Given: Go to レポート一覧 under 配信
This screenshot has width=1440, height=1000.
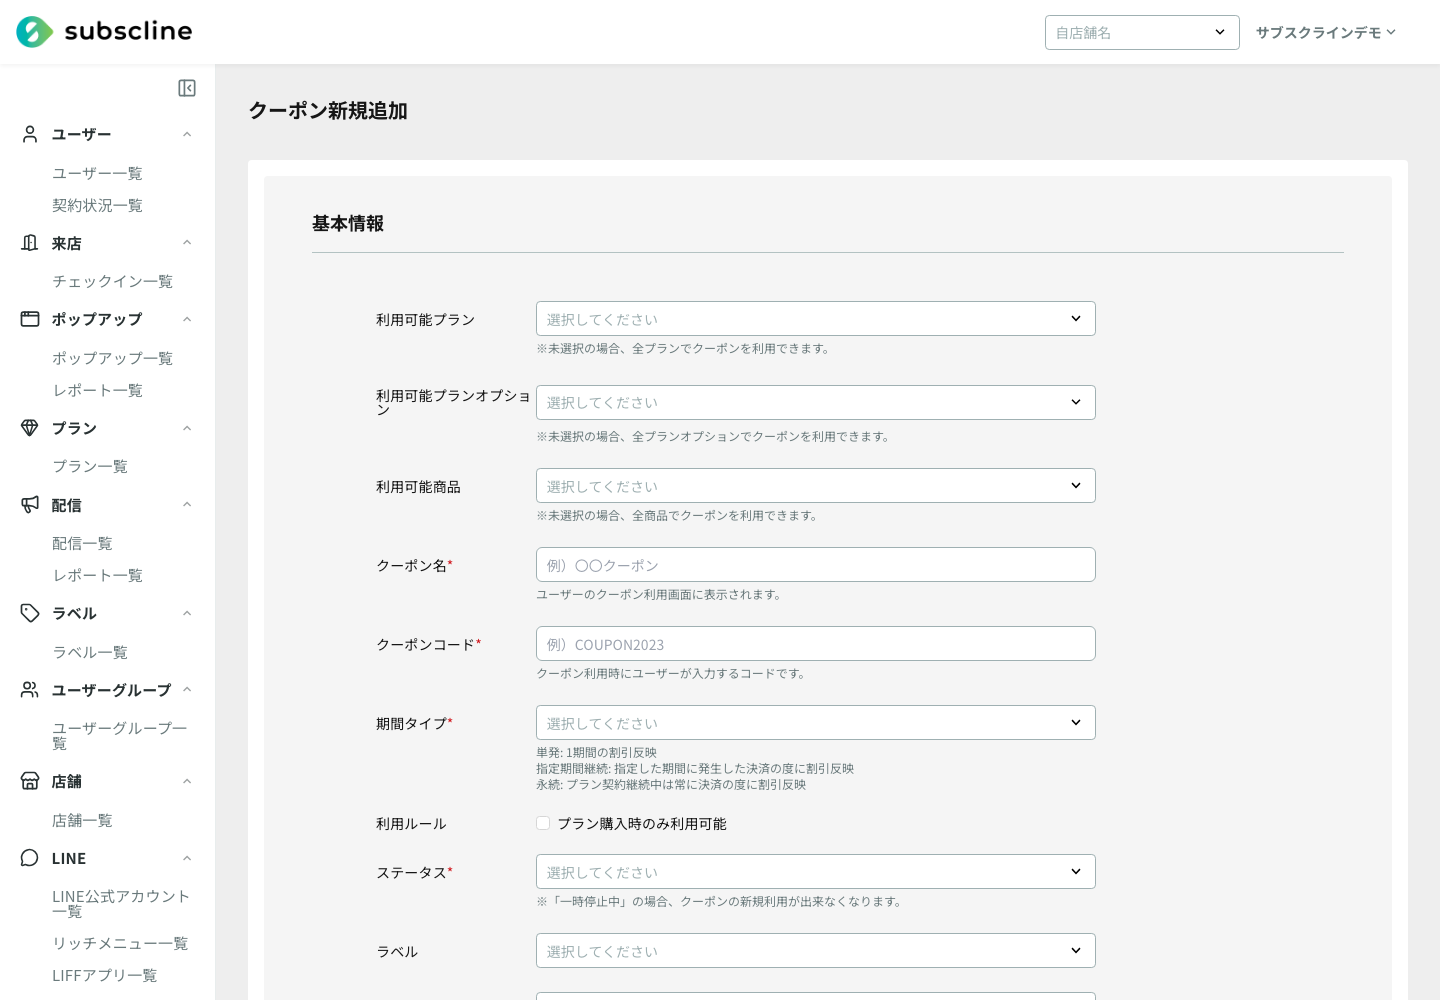Looking at the screenshot, I should click(x=97, y=575).
